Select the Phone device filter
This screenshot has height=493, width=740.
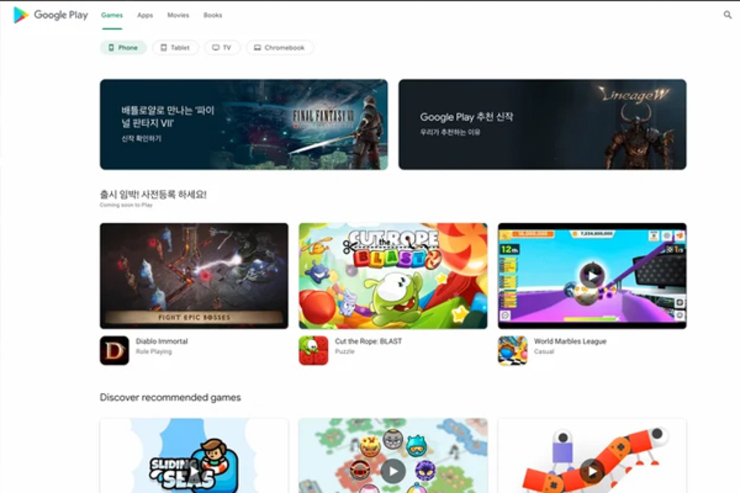point(123,48)
